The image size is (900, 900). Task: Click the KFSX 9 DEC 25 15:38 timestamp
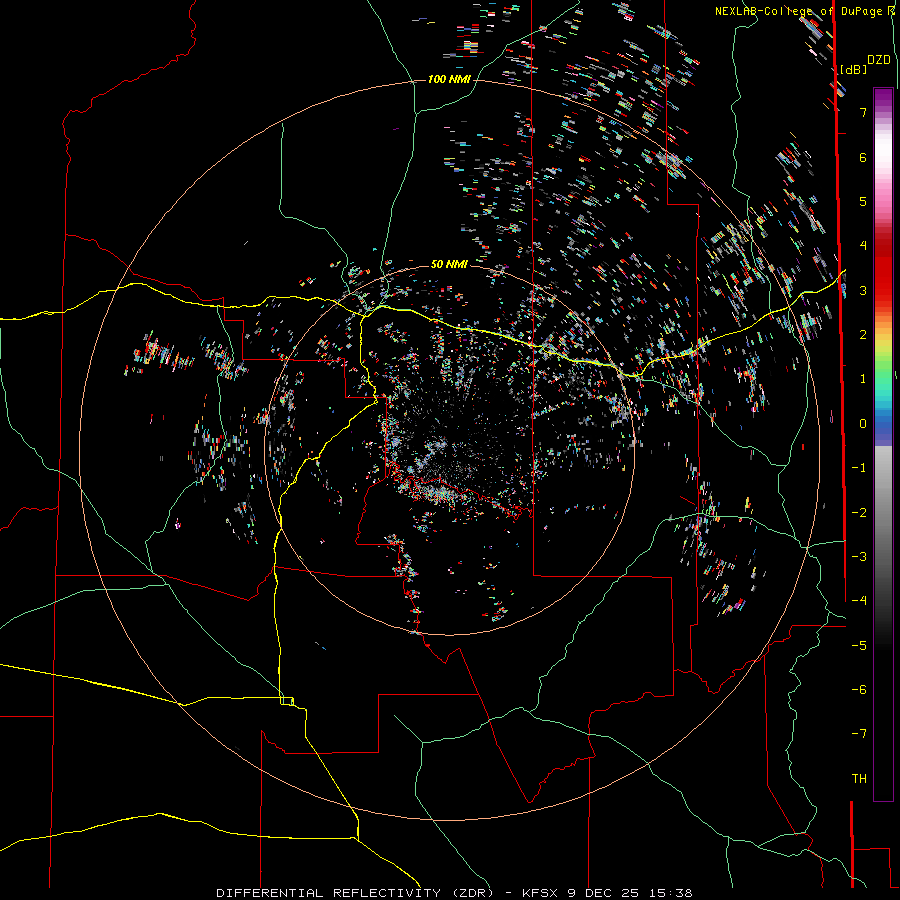tap(607, 893)
